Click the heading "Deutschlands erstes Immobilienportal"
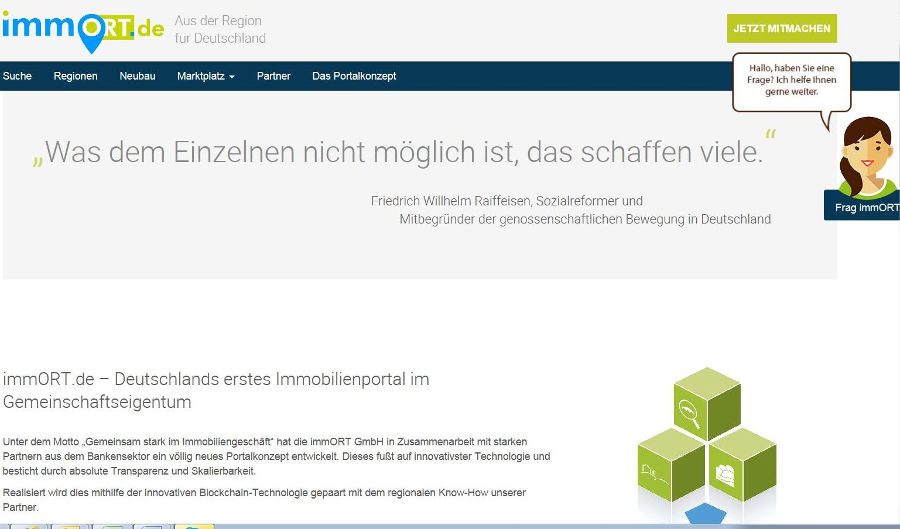Screen dimensions: 900x529 point(216,390)
